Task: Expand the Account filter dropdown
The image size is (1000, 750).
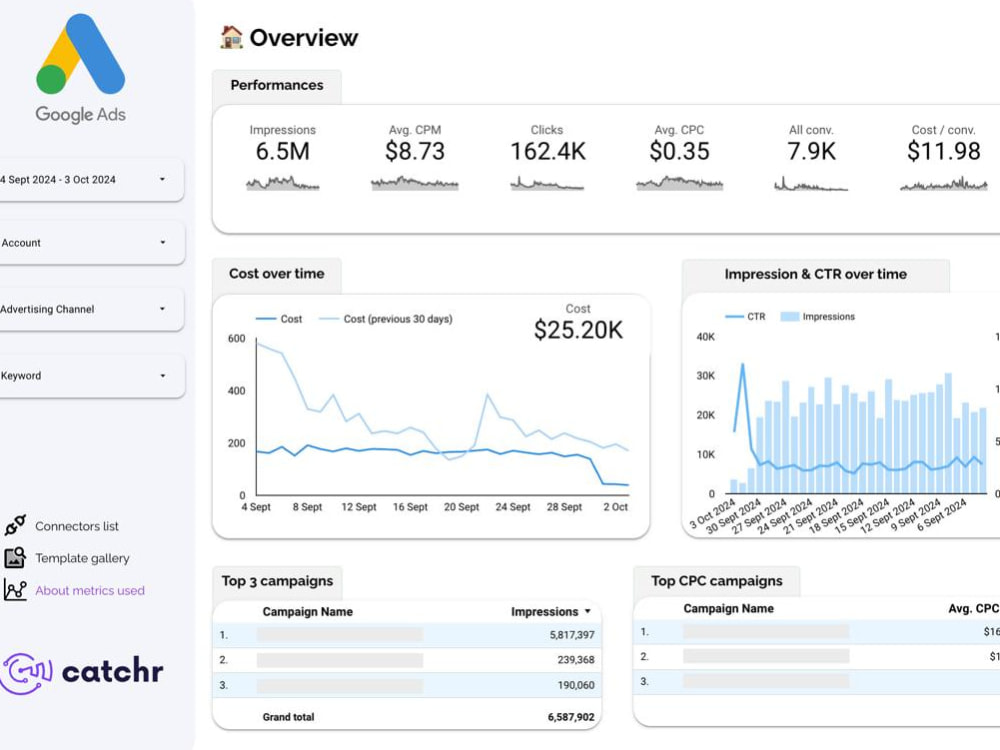Action: pos(91,242)
